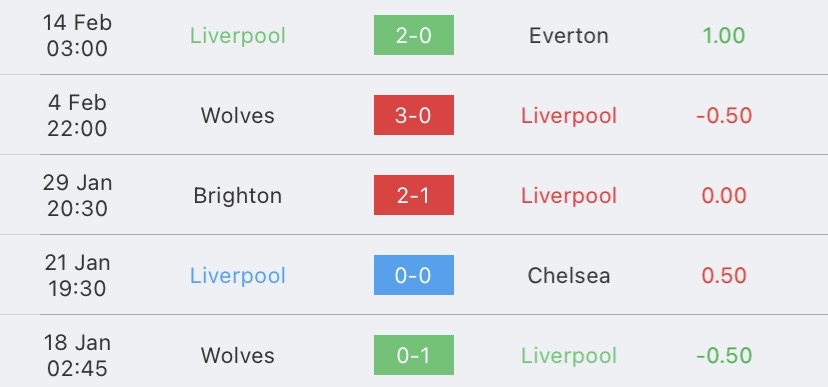Select Brighton team name
This screenshot has width=828, height=387.
[x=238, y=196]
